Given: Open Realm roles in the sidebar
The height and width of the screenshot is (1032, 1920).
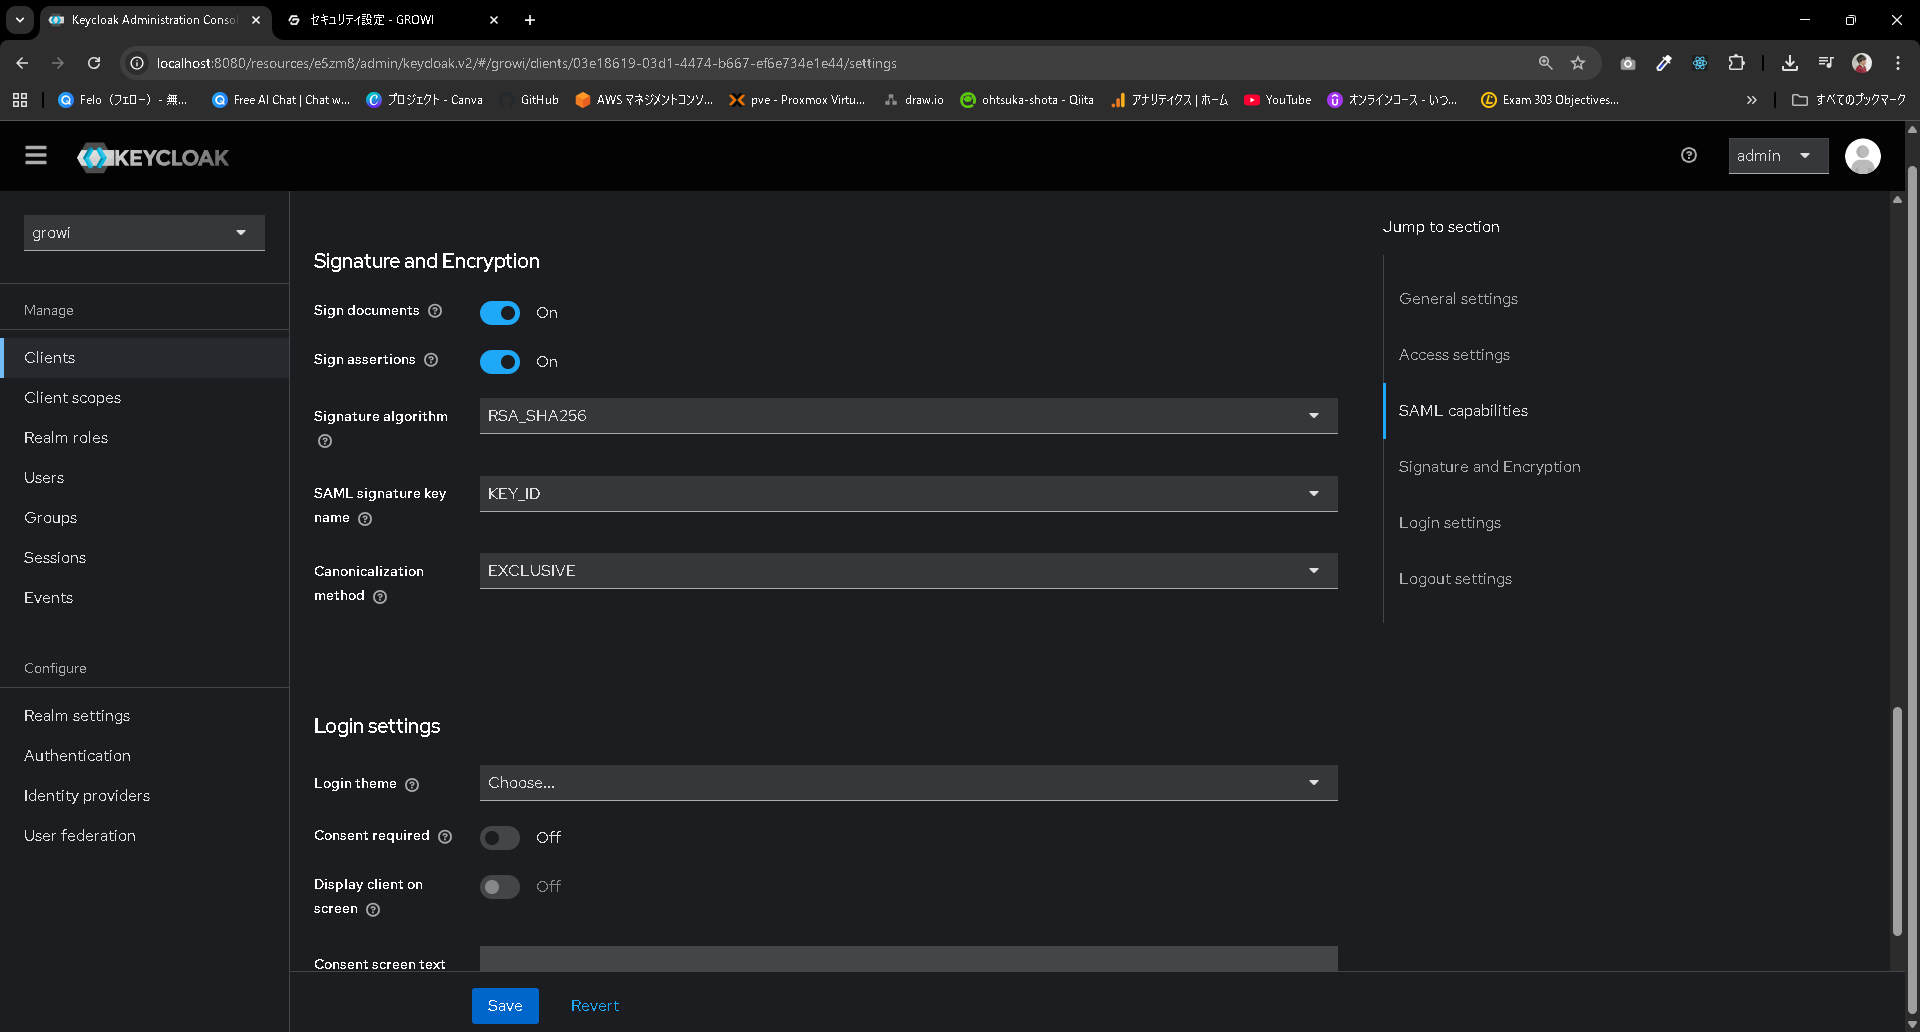Looking at the screenshot, I should click(x=145, y=438).
